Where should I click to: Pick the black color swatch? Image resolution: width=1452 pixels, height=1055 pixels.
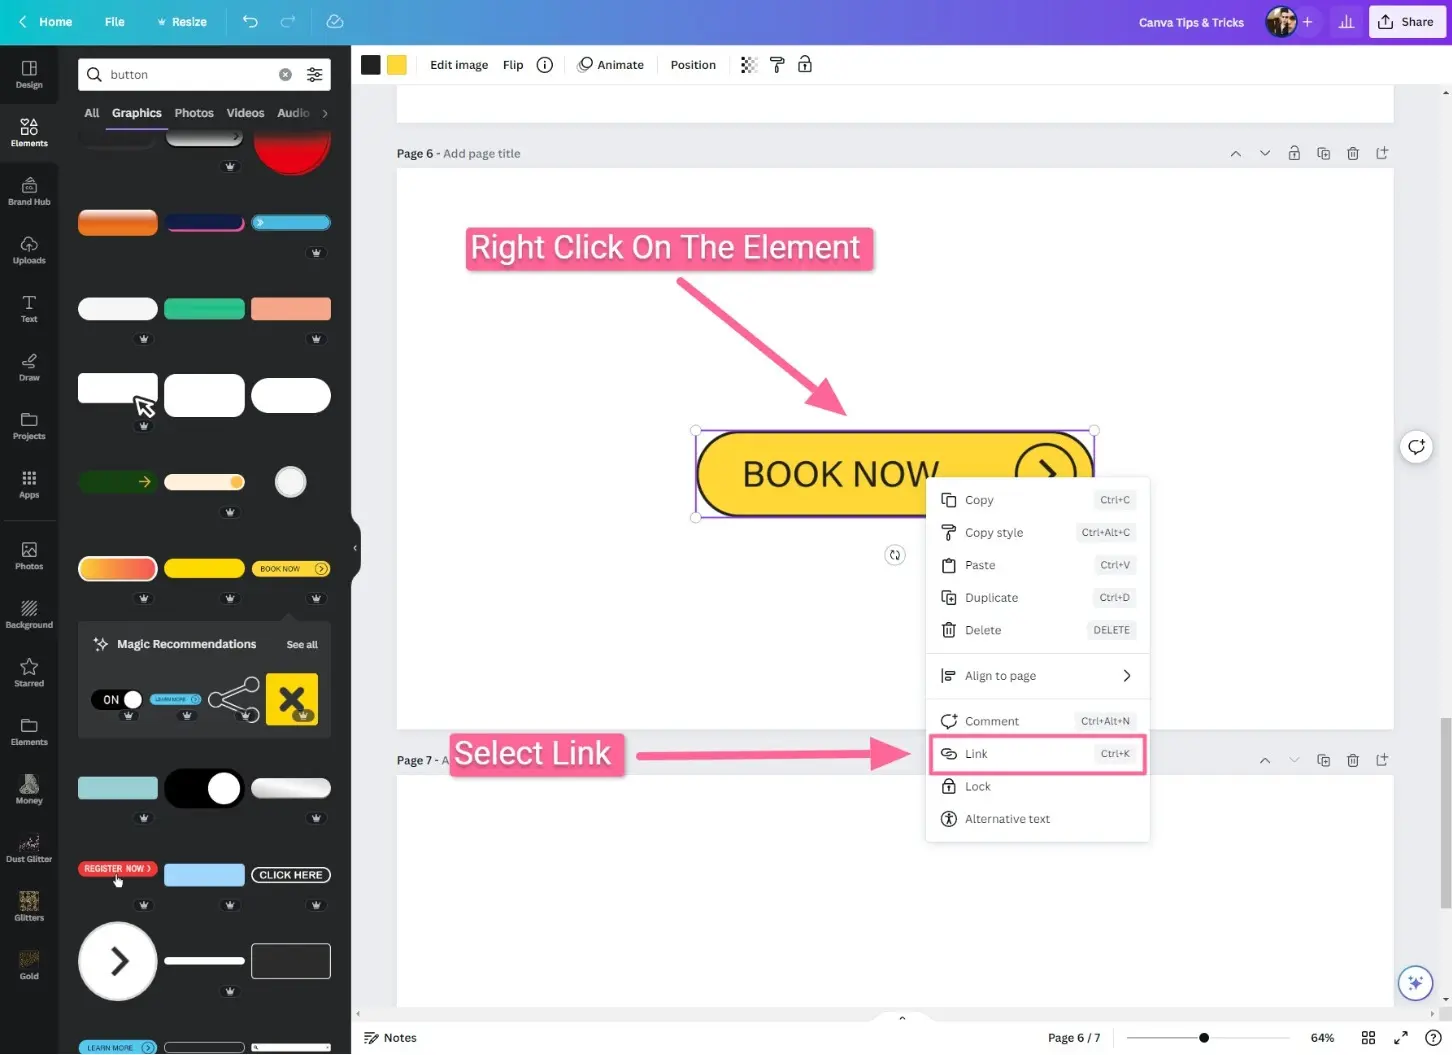pyautogui.click(x=371, y=65)
